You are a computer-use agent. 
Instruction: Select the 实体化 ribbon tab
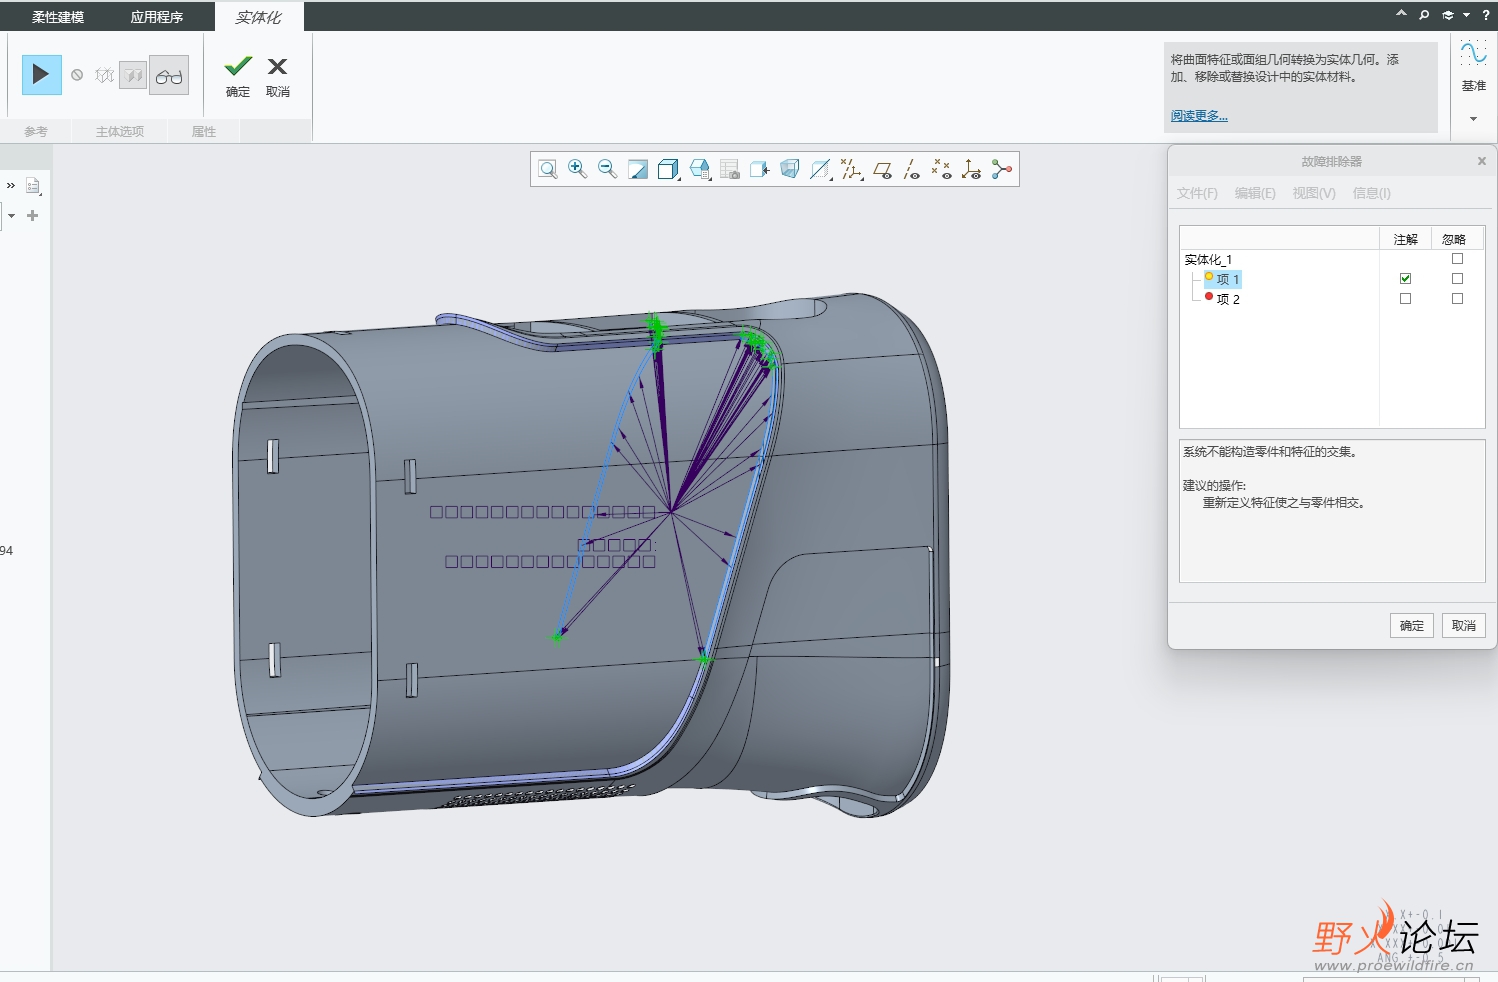point(259,17)
